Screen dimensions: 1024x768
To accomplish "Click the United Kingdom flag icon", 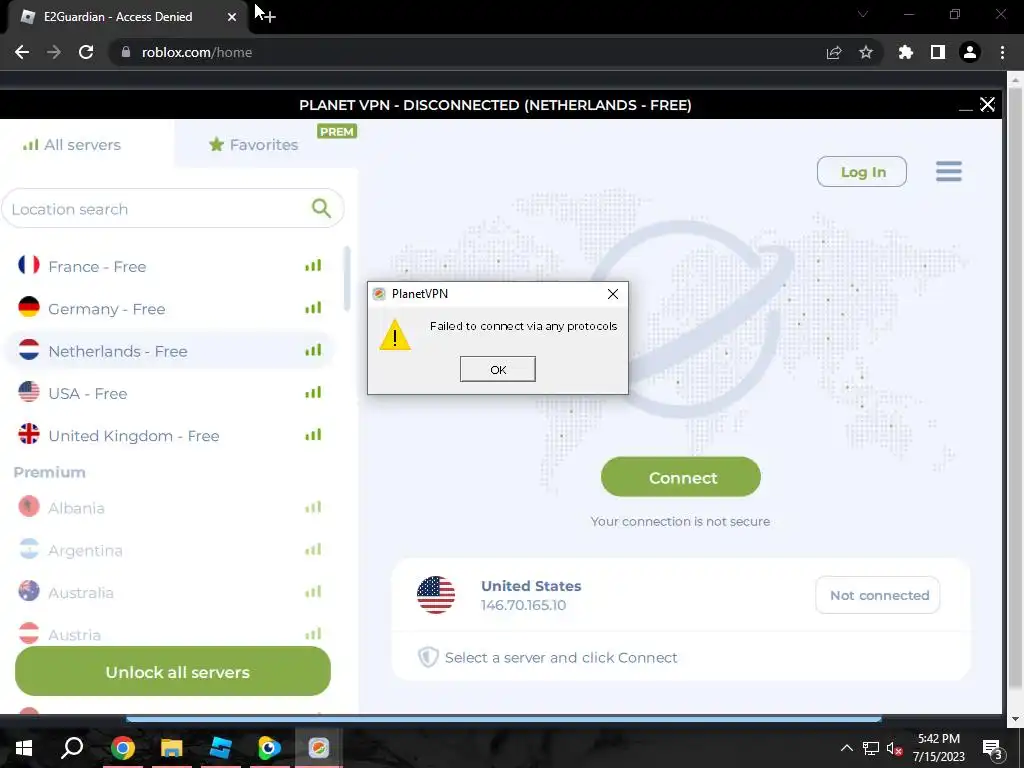I will pos(29,434).
